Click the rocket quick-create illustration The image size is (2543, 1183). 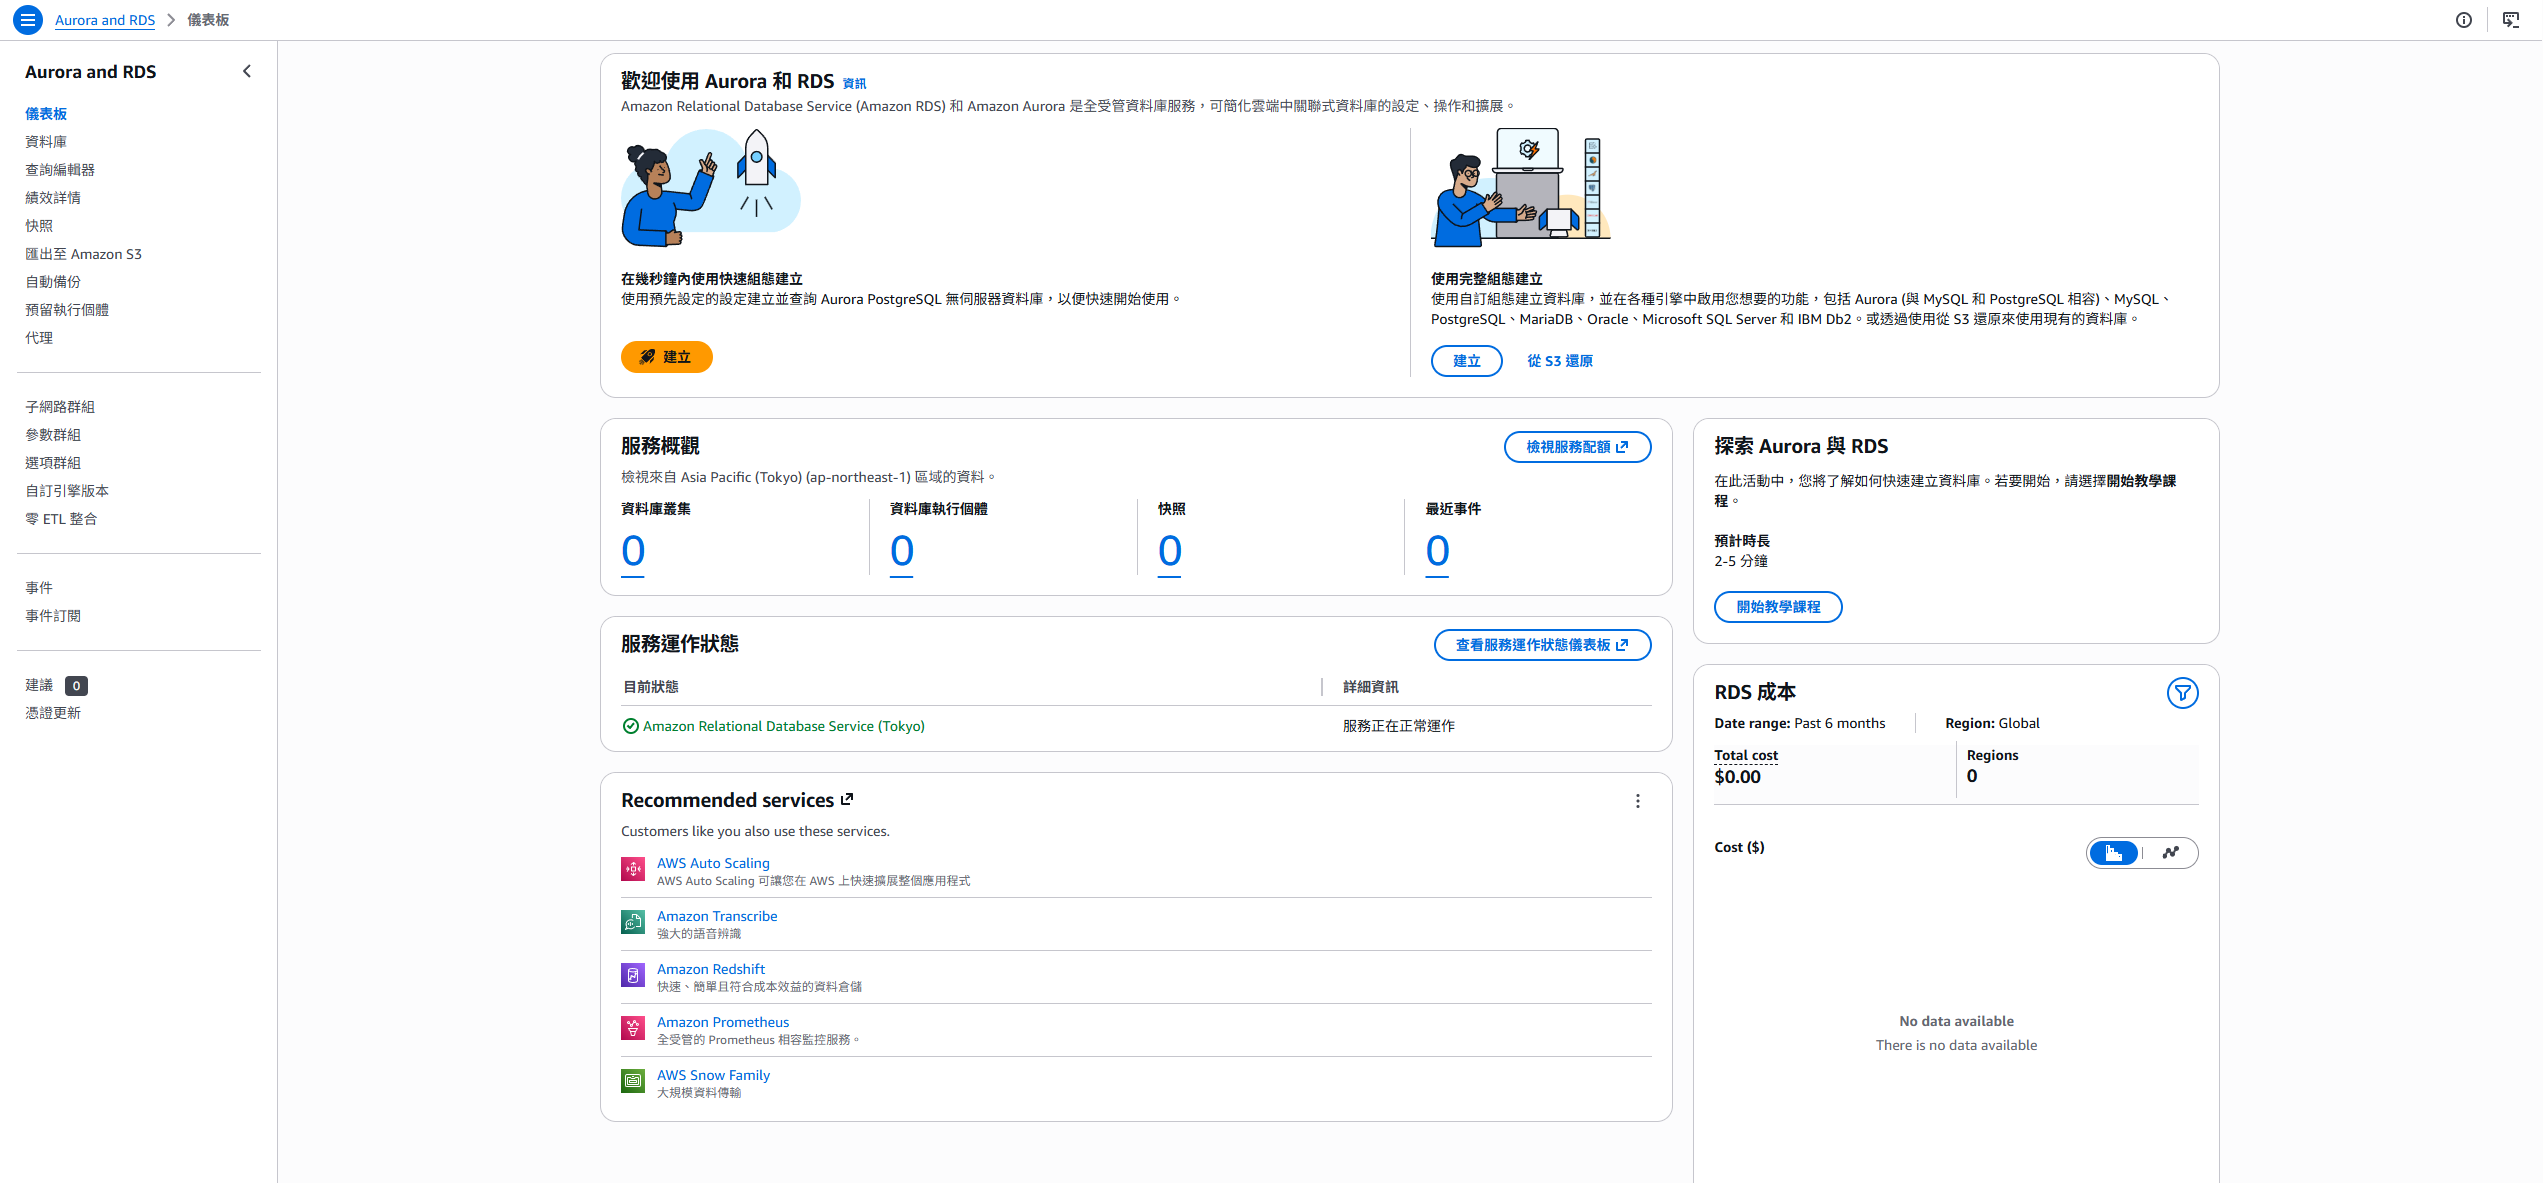click(x=711, y=188)
